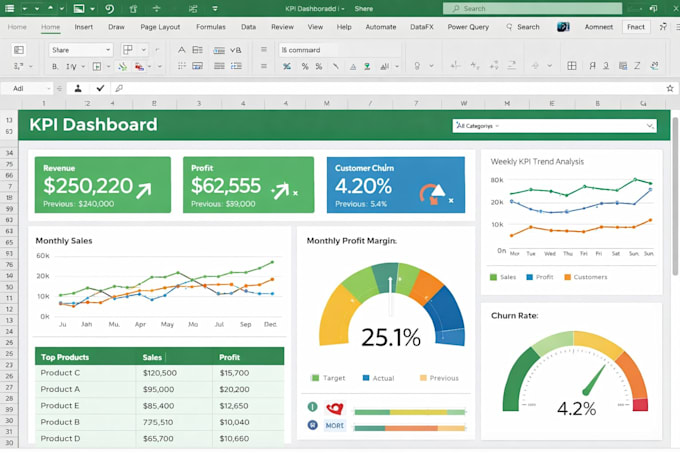Click the red heart icon under profit gauge

tap(335, 408)
